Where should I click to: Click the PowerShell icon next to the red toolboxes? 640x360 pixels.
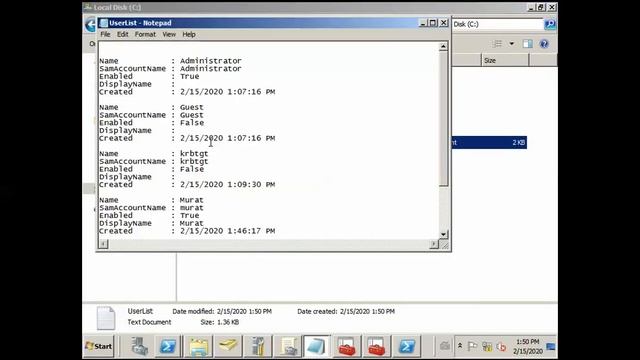[x=407, y=346]
